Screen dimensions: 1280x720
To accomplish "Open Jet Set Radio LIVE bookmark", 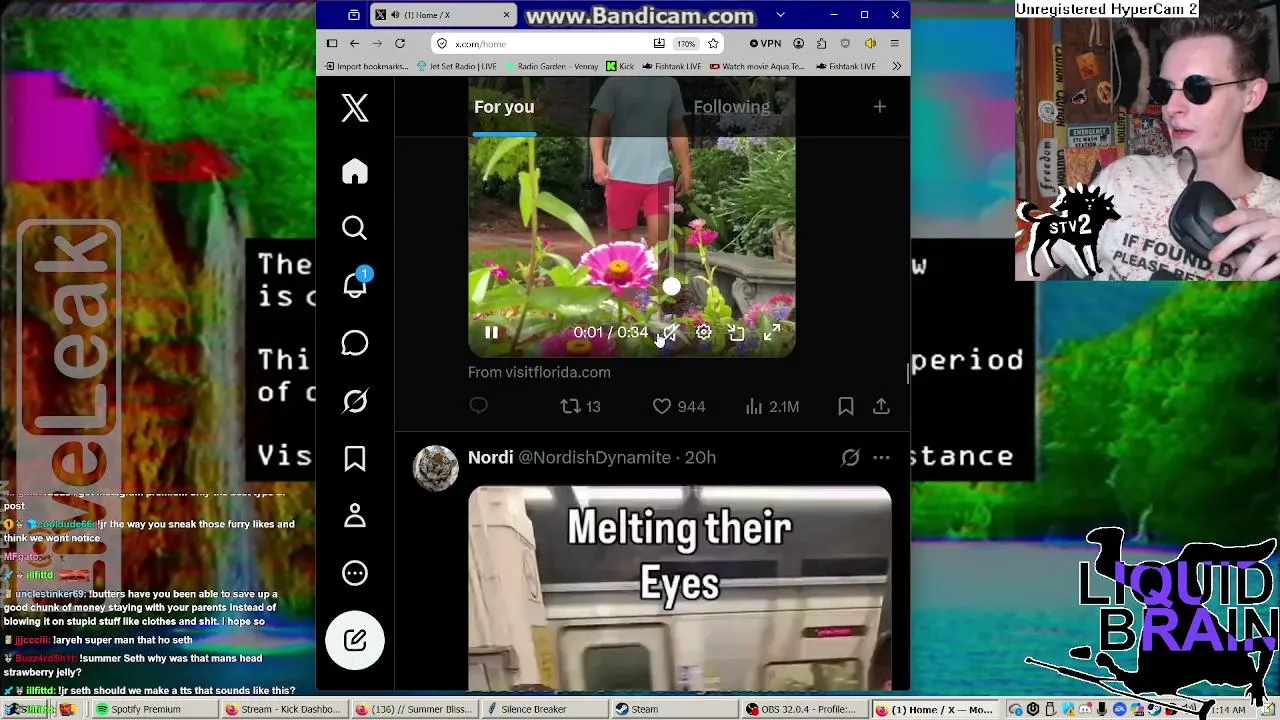I will [x=457, y=67].
